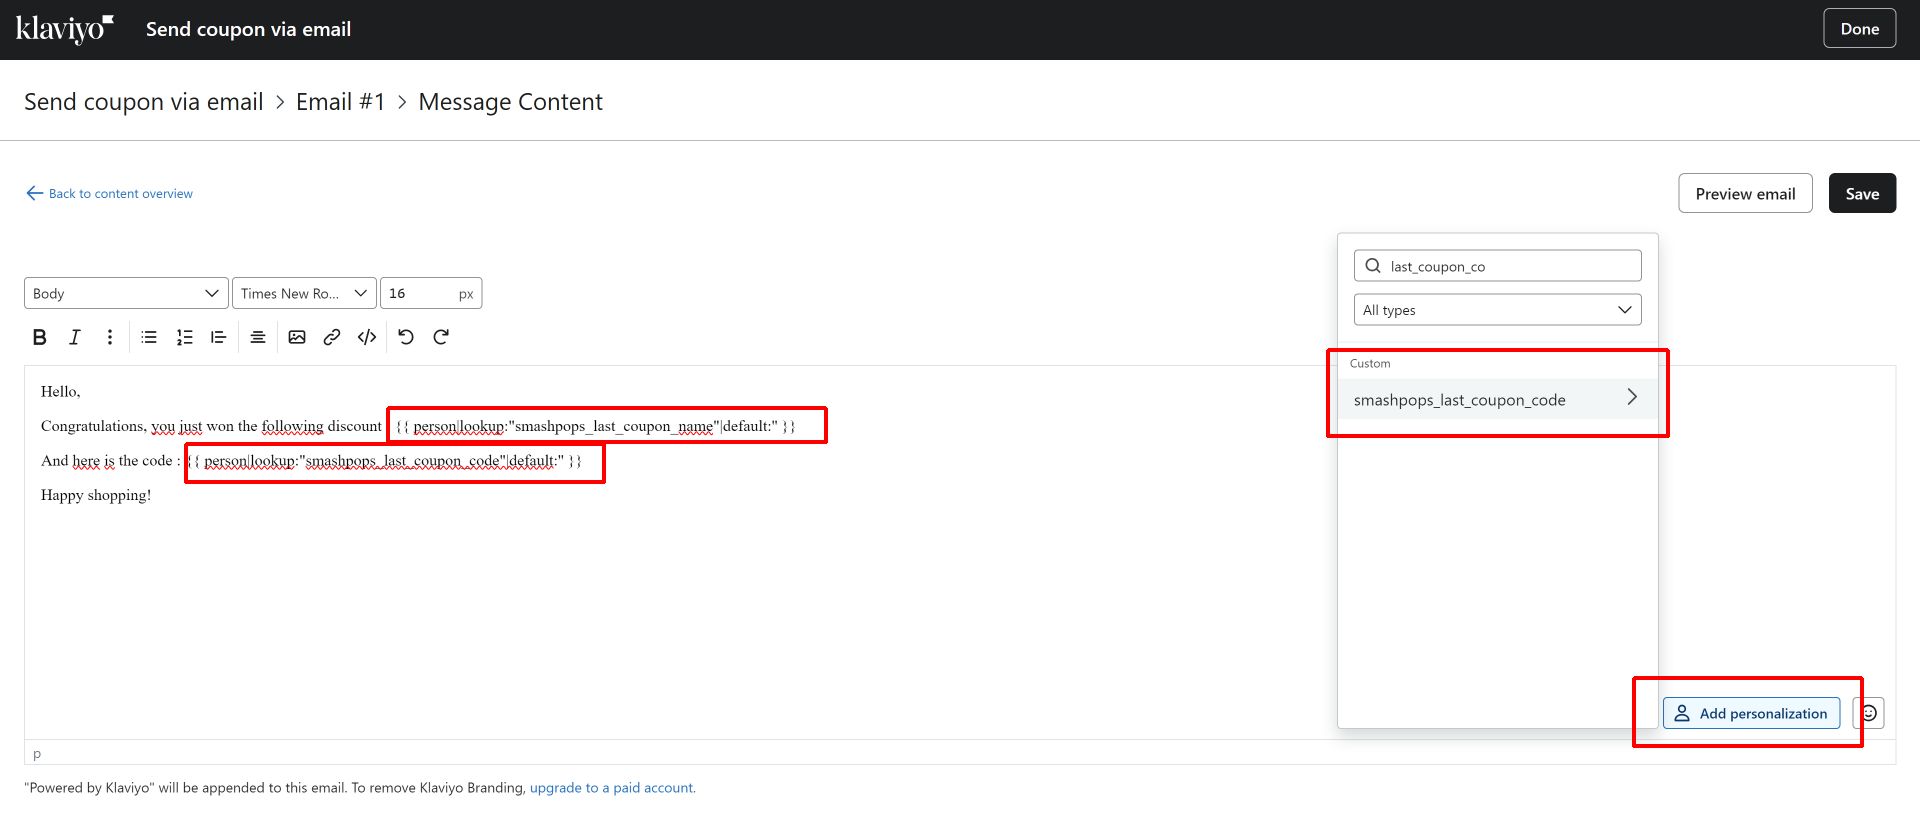Click the Bold formatting icon
Image resolution: width=1920 pixels, height=816 pixels.
click(x=40, y=337)
